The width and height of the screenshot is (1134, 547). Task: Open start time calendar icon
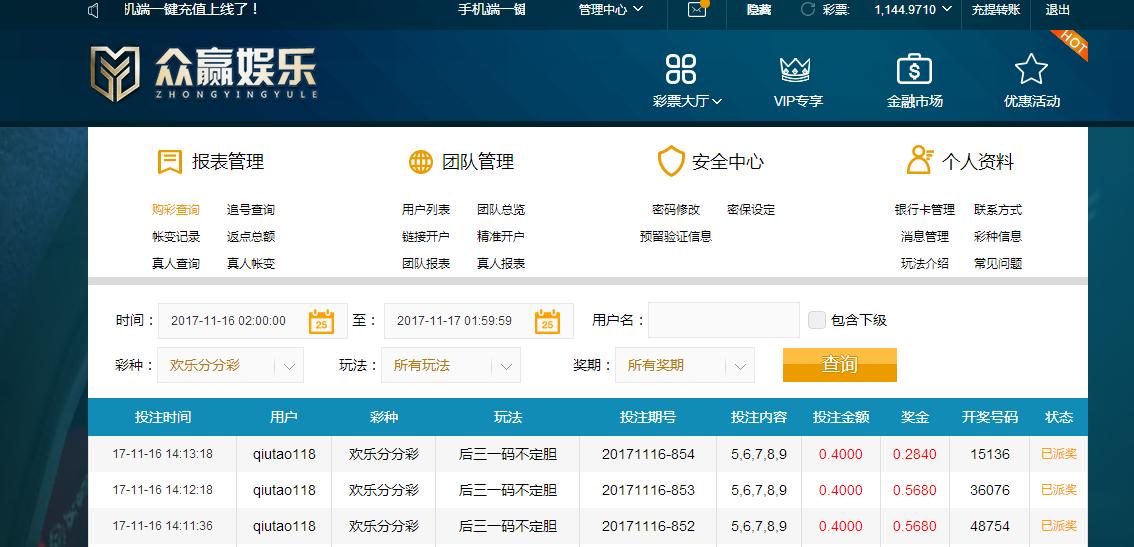(x=321, y=321)
